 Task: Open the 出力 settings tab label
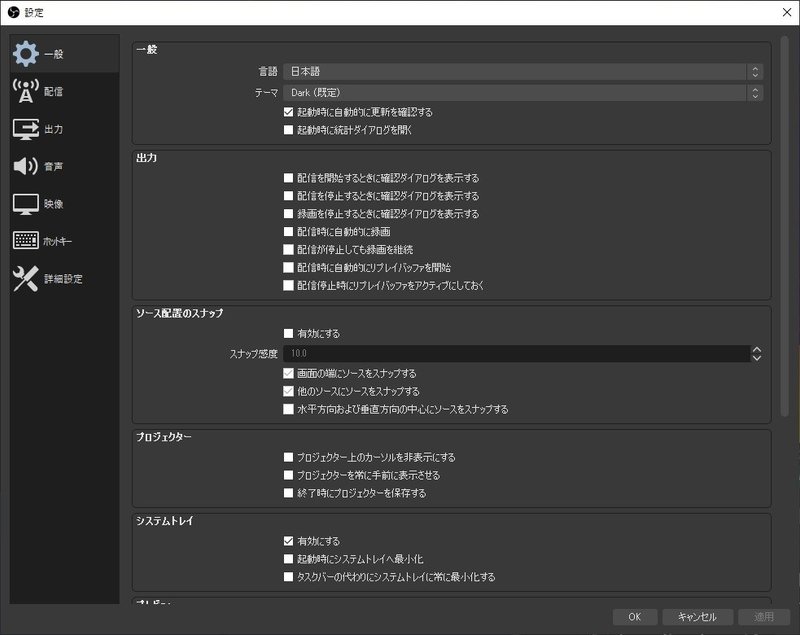[54, 129]
